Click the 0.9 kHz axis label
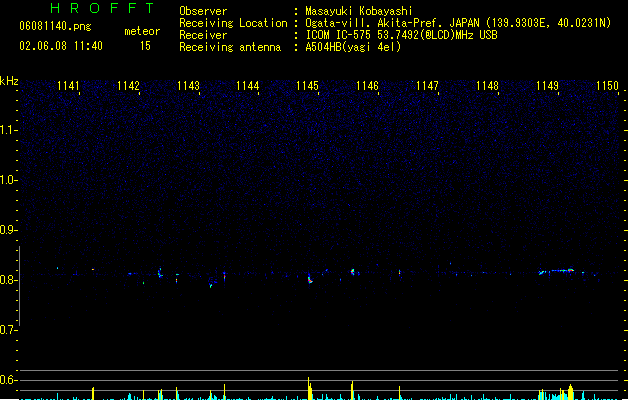The height and width of the screenshot is (400, 629). tap(8, 230)
